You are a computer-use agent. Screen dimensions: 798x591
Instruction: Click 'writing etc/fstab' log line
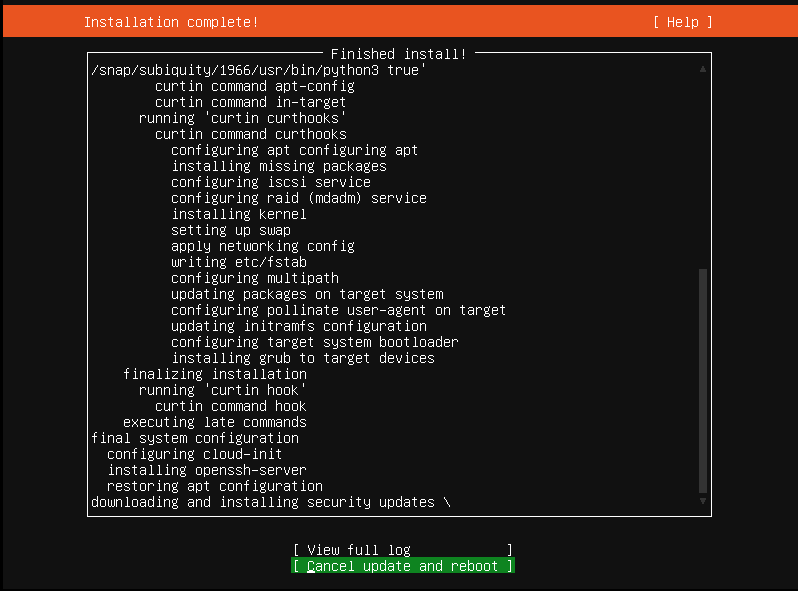click(x=239, y=262)
